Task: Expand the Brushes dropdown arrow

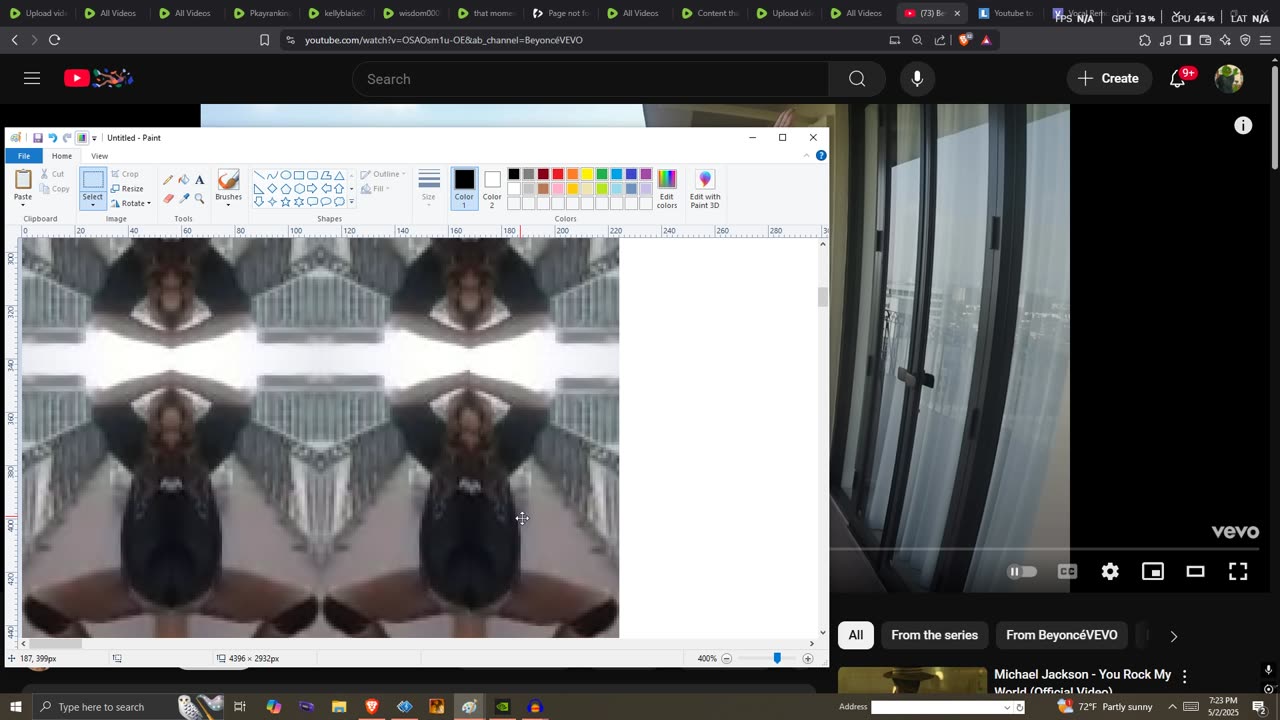Action: 228,205
